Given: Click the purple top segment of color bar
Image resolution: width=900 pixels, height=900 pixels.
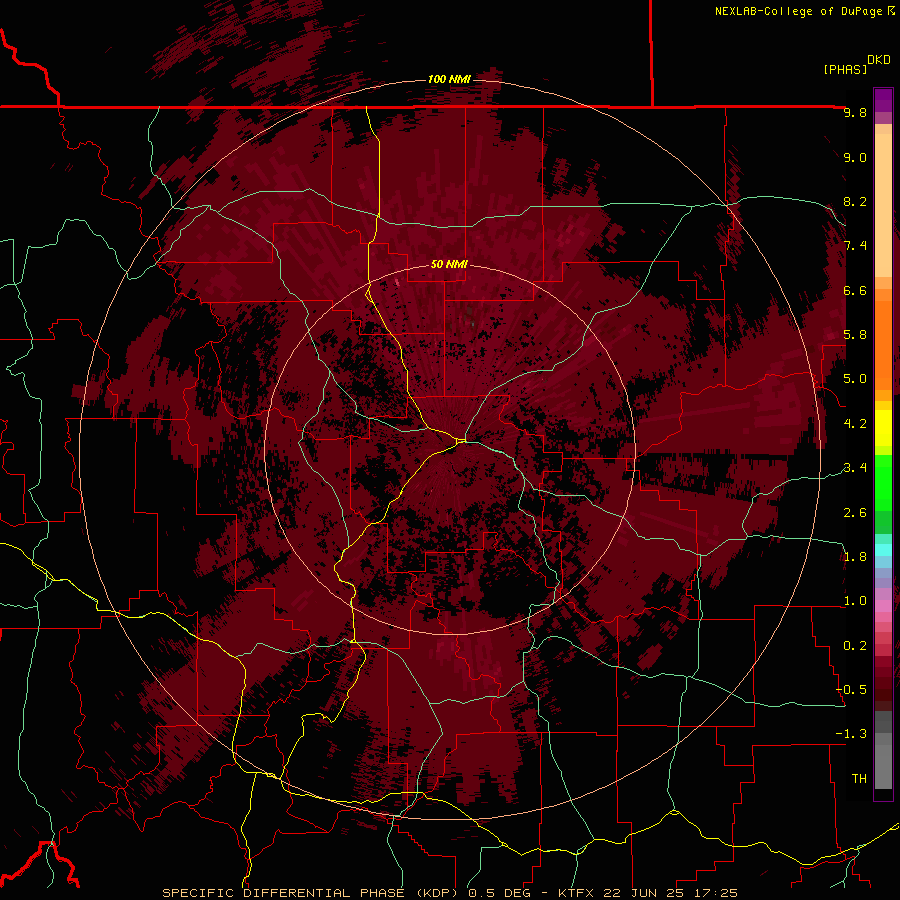Looking at the screenshot, I should (883, 100).
